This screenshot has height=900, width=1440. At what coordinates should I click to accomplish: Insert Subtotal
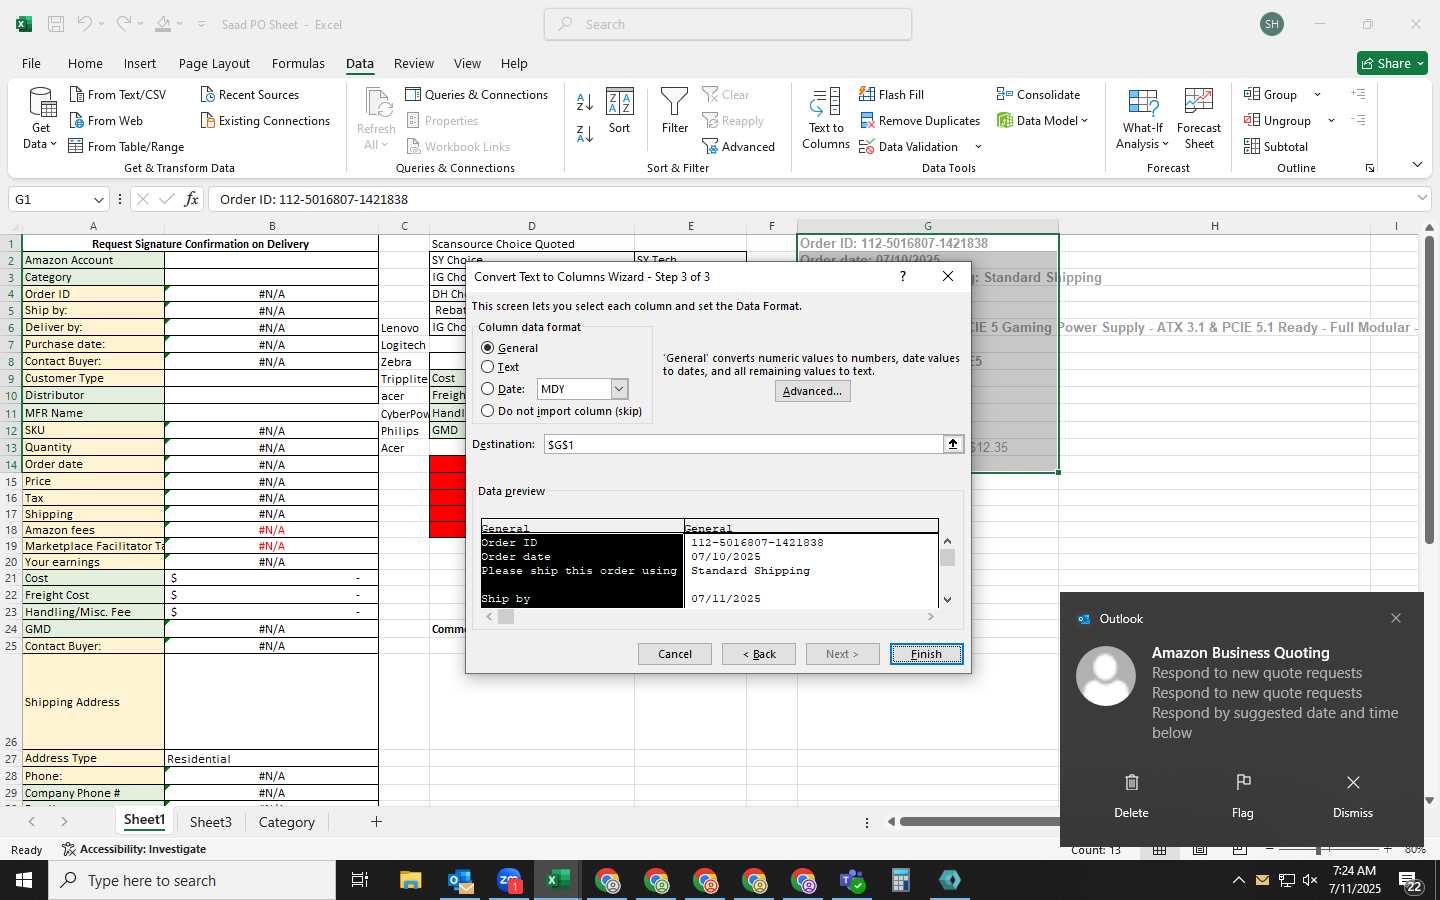coord(1275,146)
